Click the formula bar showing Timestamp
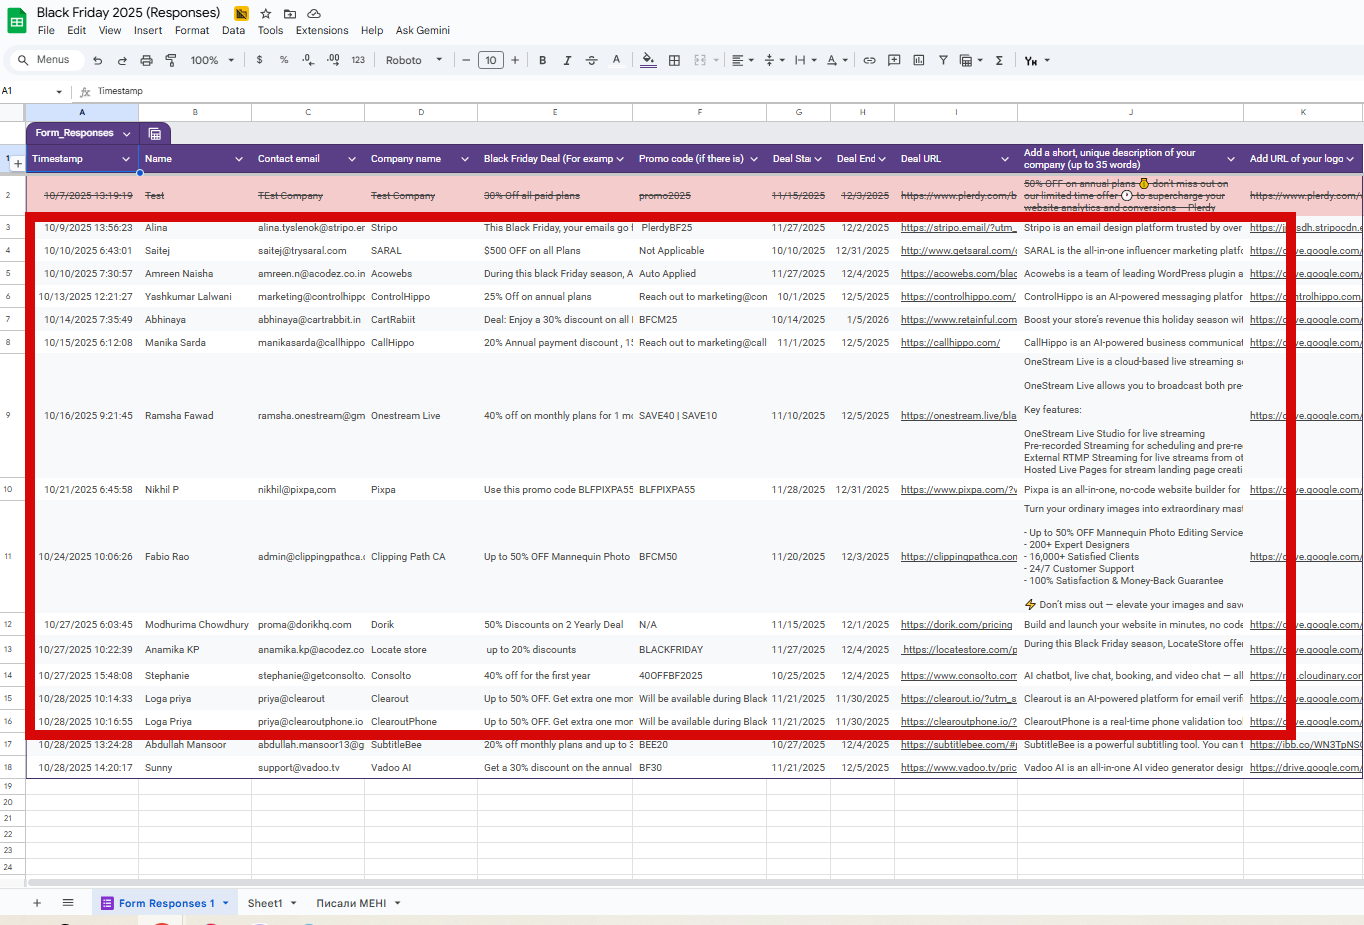1364x925 pixels. click(728, 91)
